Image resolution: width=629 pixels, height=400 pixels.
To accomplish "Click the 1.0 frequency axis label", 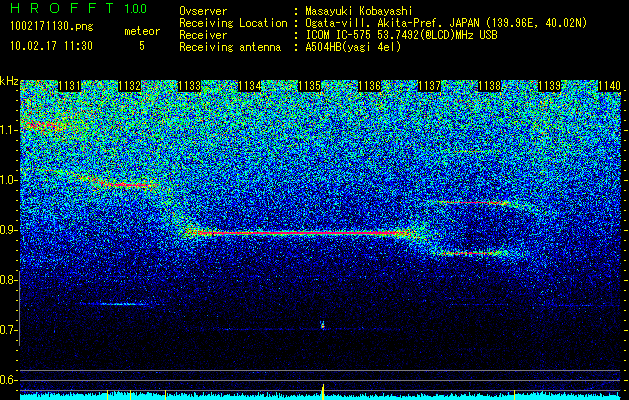I will coord(8,180).
